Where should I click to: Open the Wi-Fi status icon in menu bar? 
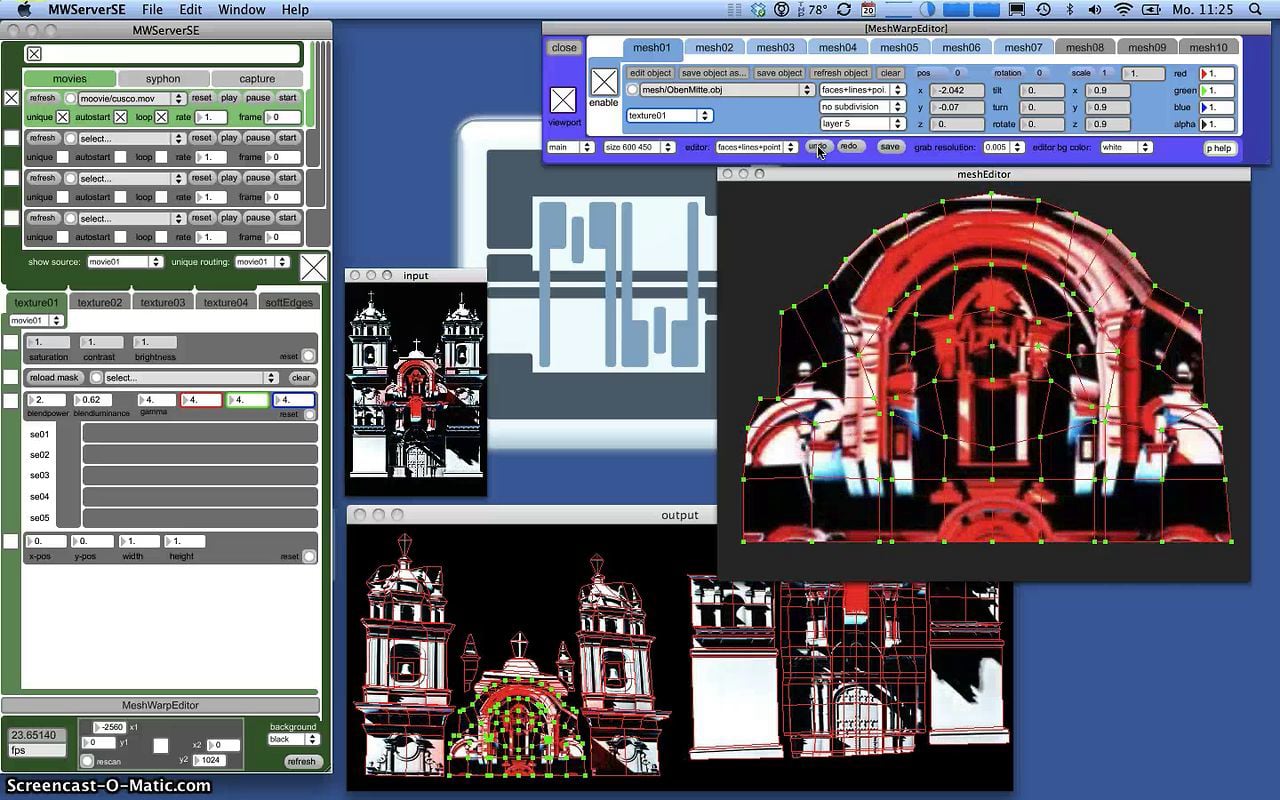coord(1123,9)
